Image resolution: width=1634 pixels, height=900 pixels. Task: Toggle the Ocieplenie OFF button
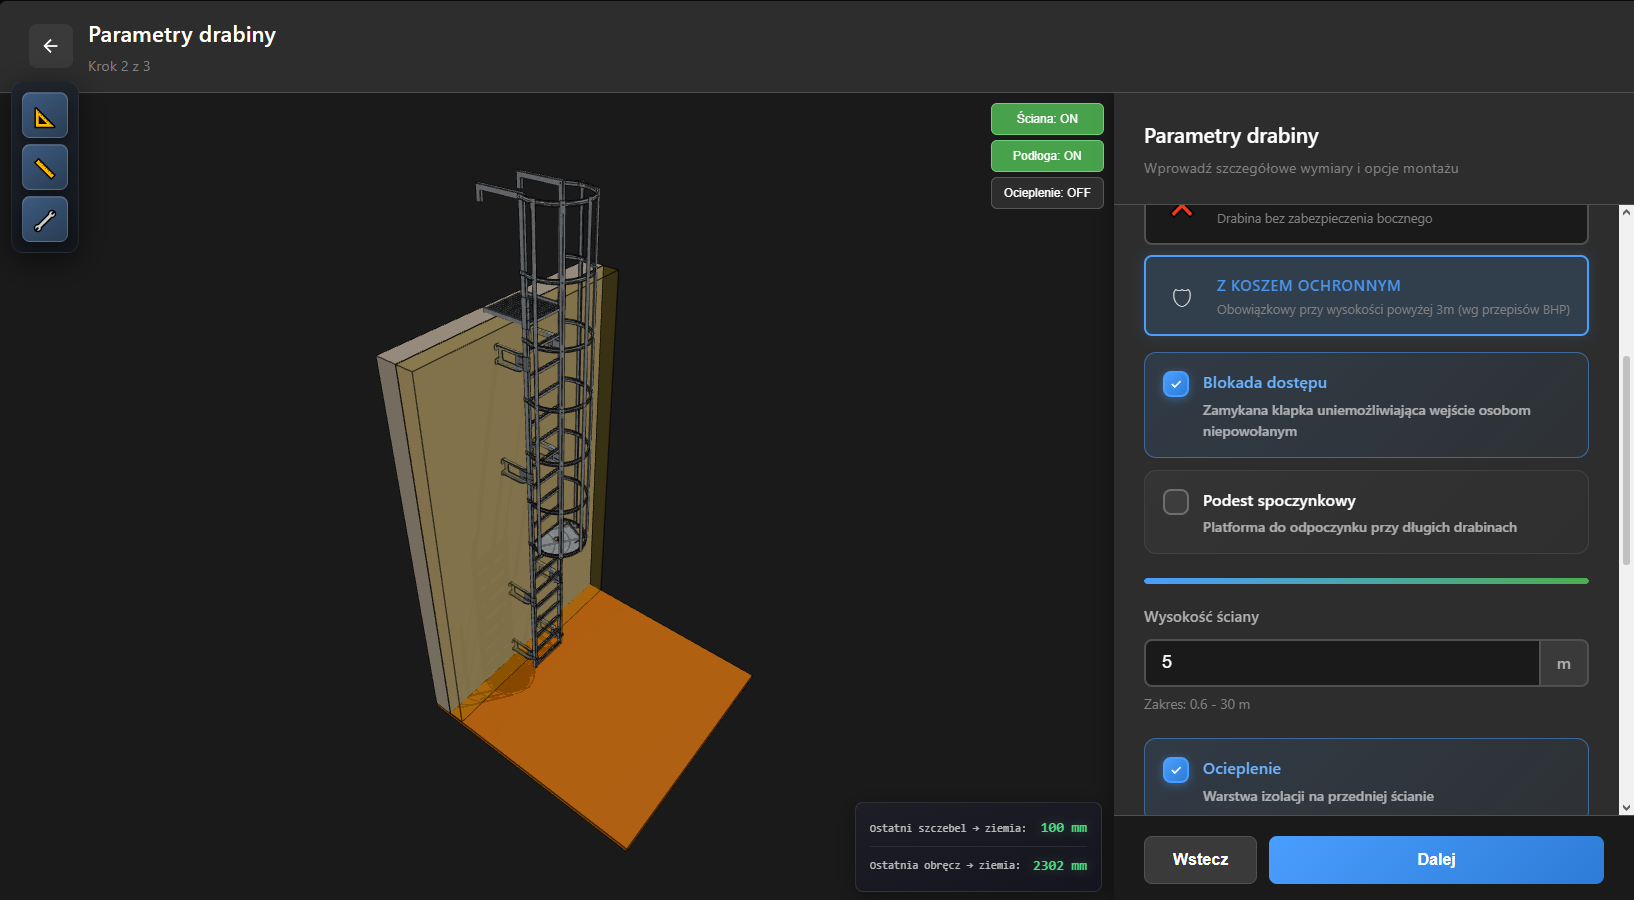tap(1047, 193)
